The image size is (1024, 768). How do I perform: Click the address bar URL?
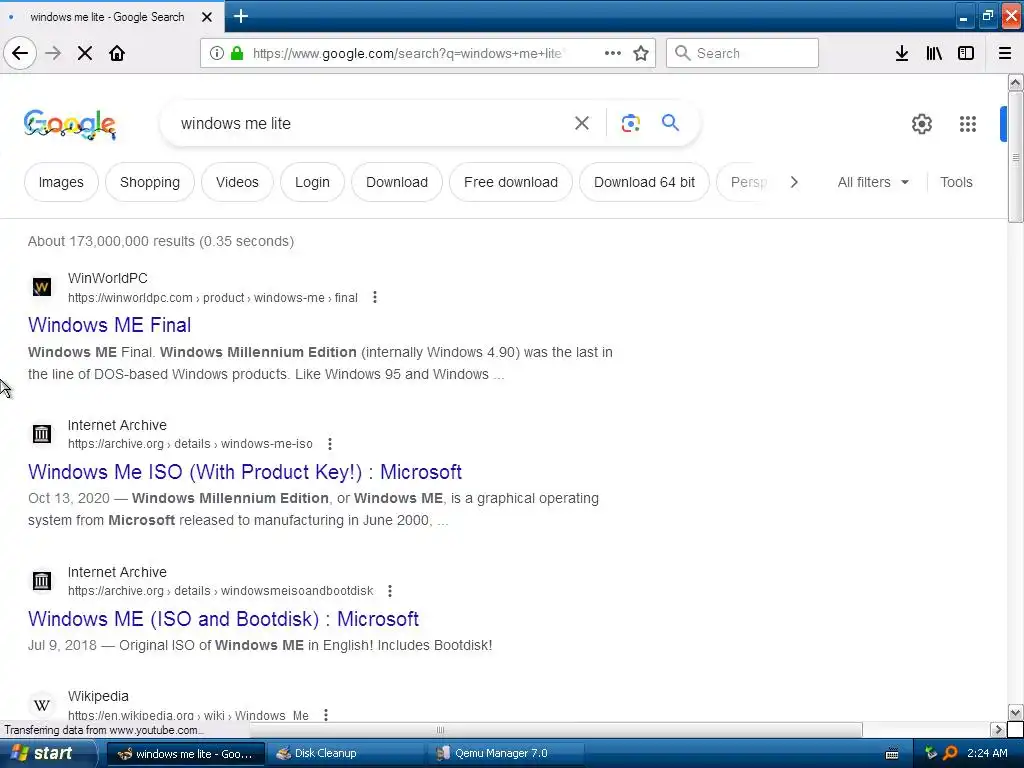tap(407, 54)
